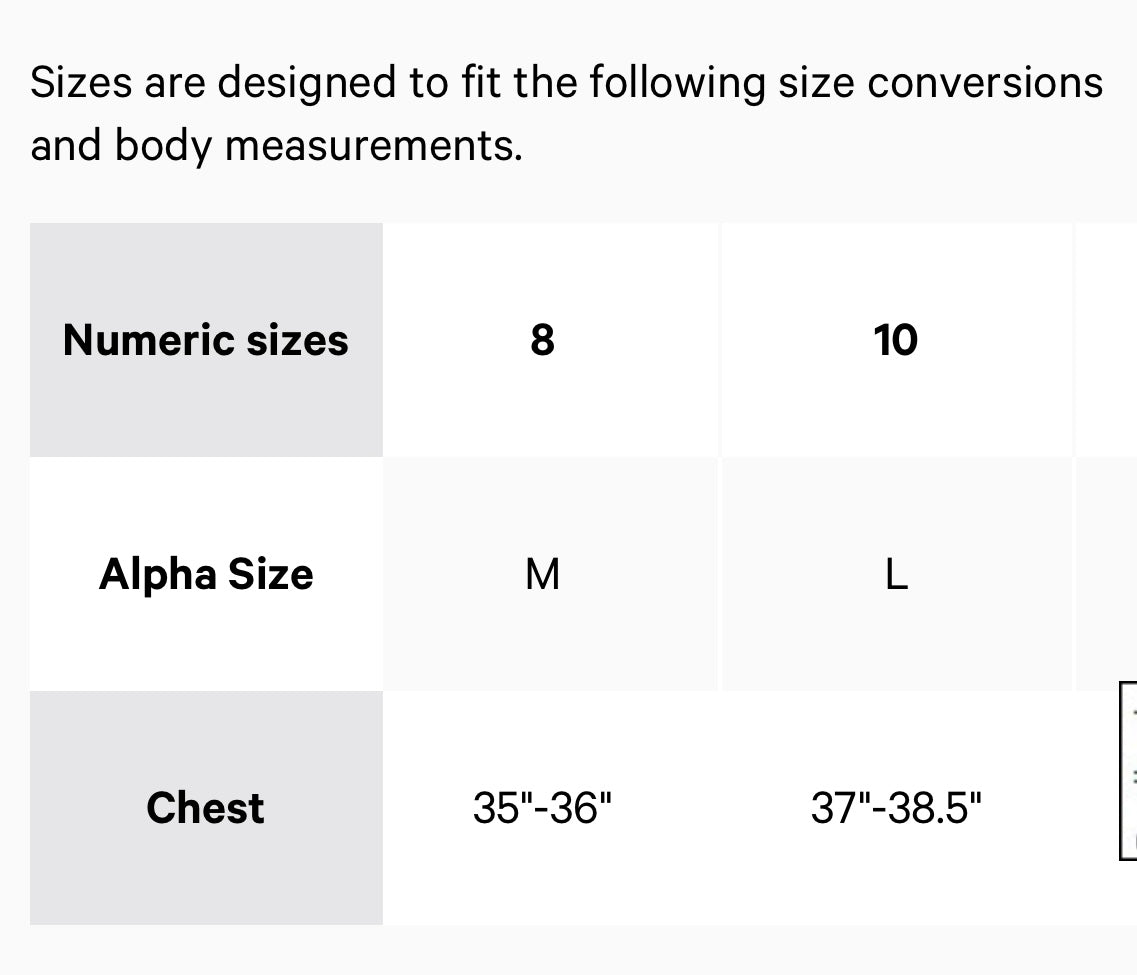Click the Alpha Size row header
Image resolution: width=1137 pixels, height=975 pixels.
point(206,574)
